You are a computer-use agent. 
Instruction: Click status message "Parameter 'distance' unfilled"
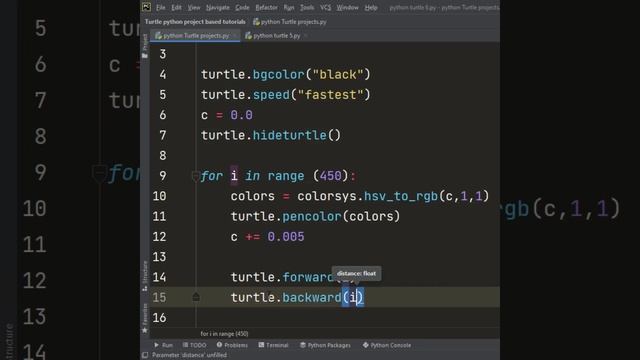(x=189, y=355)
